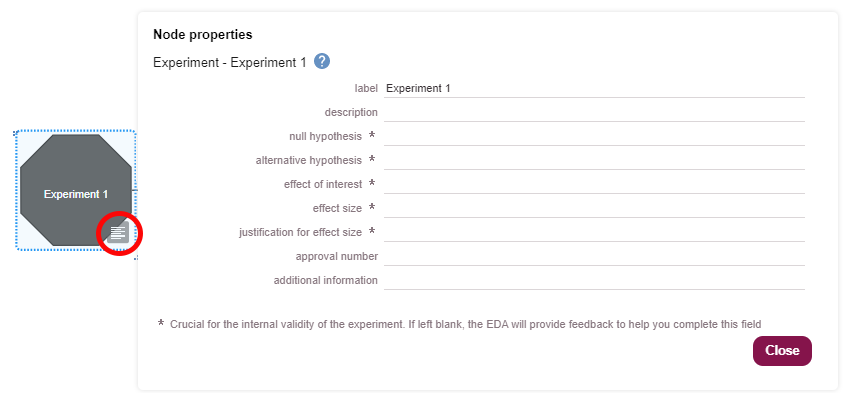Close the Node properties panel
852x393 pixels.
782,351
